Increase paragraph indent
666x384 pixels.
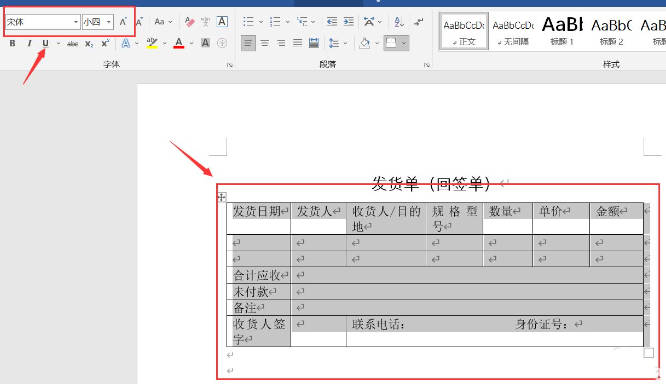(349, 22)
